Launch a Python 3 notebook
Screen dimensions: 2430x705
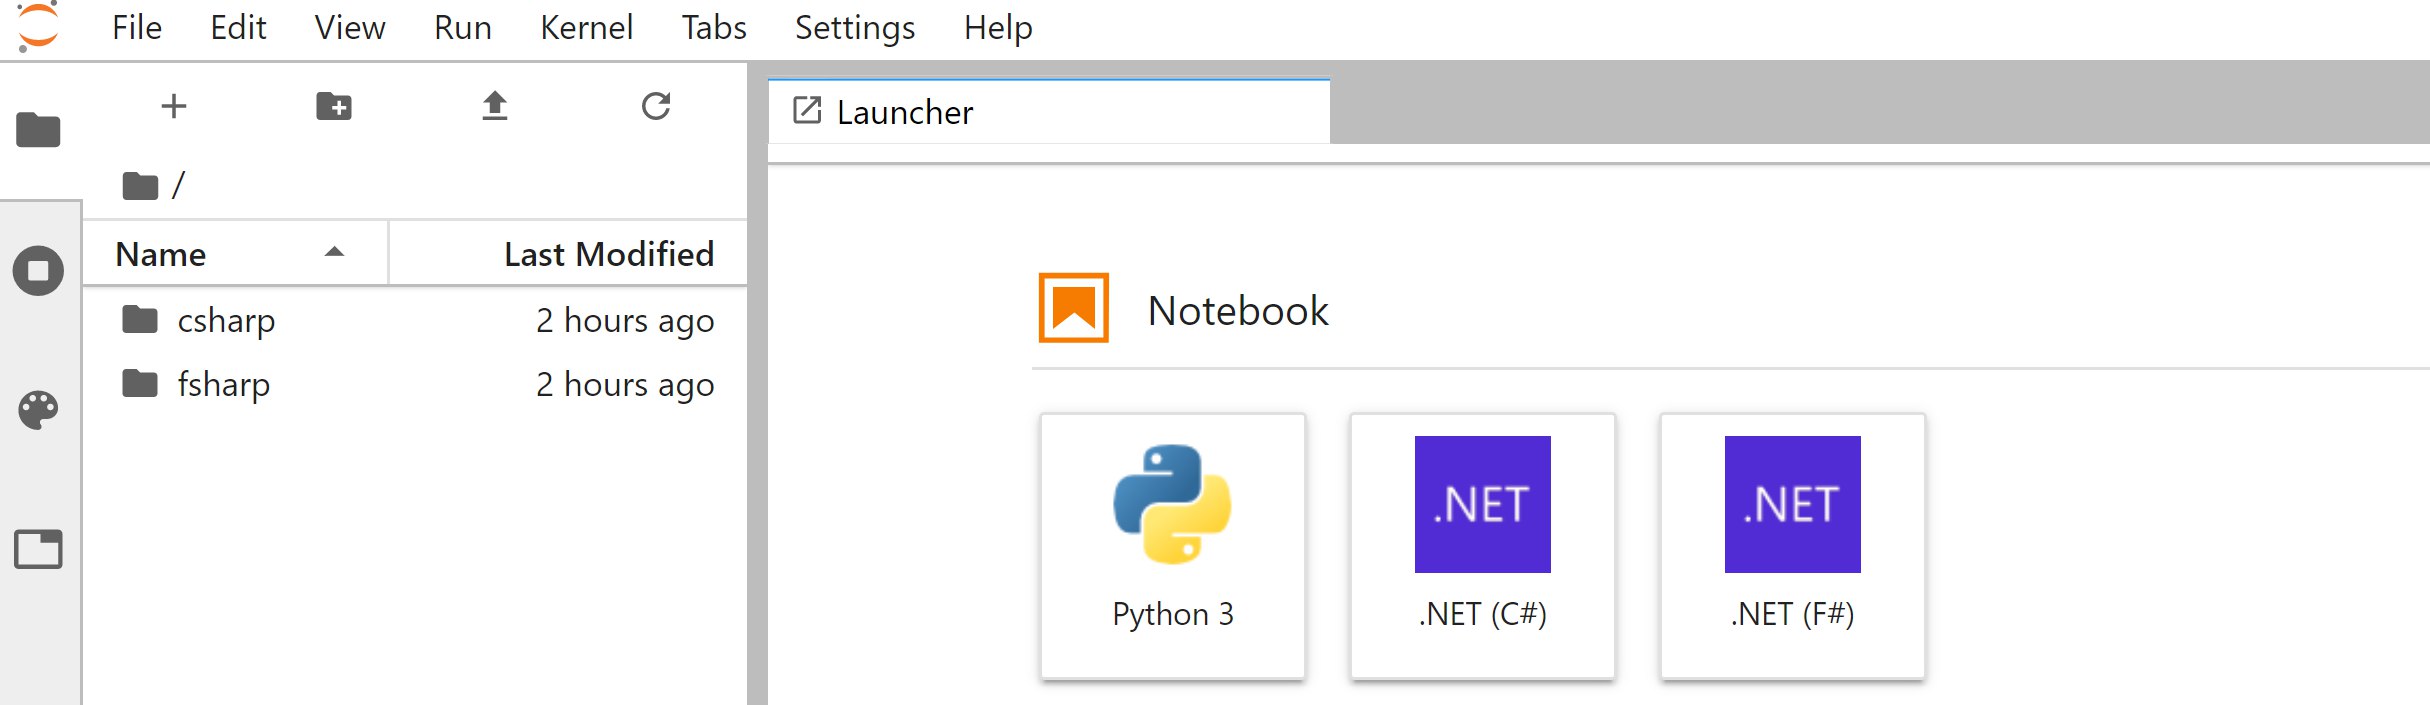(x=1173, y=546)
